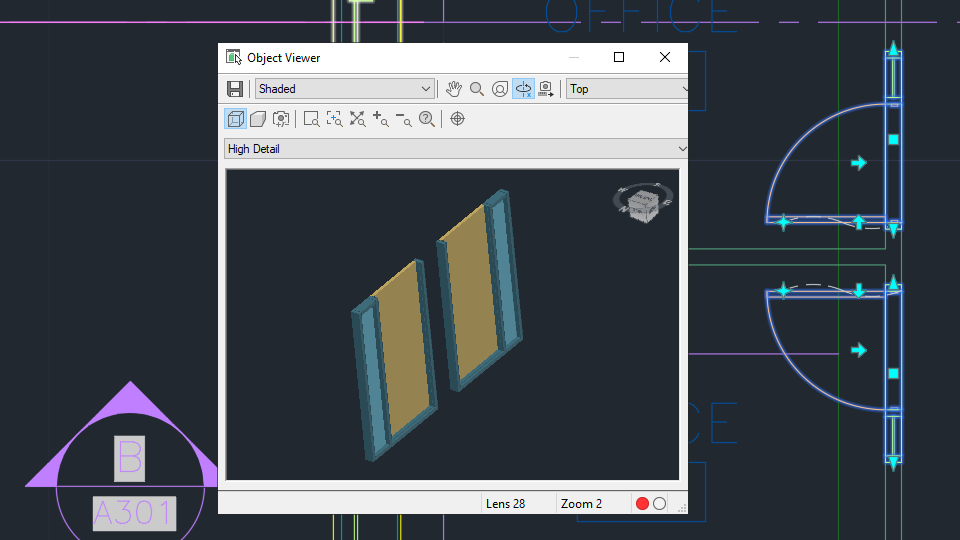Click the Zoom Out minus magnifier
The image size is (960, 540).
[403, 119]
